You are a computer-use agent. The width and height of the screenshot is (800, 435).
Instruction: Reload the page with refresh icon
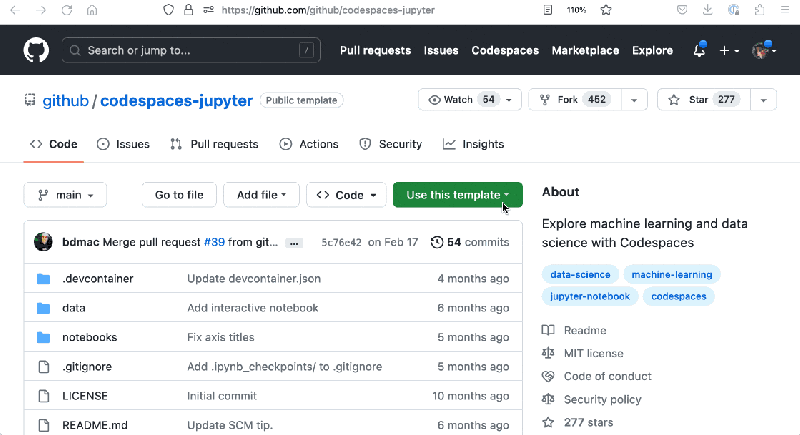click(x=67, y=10)
